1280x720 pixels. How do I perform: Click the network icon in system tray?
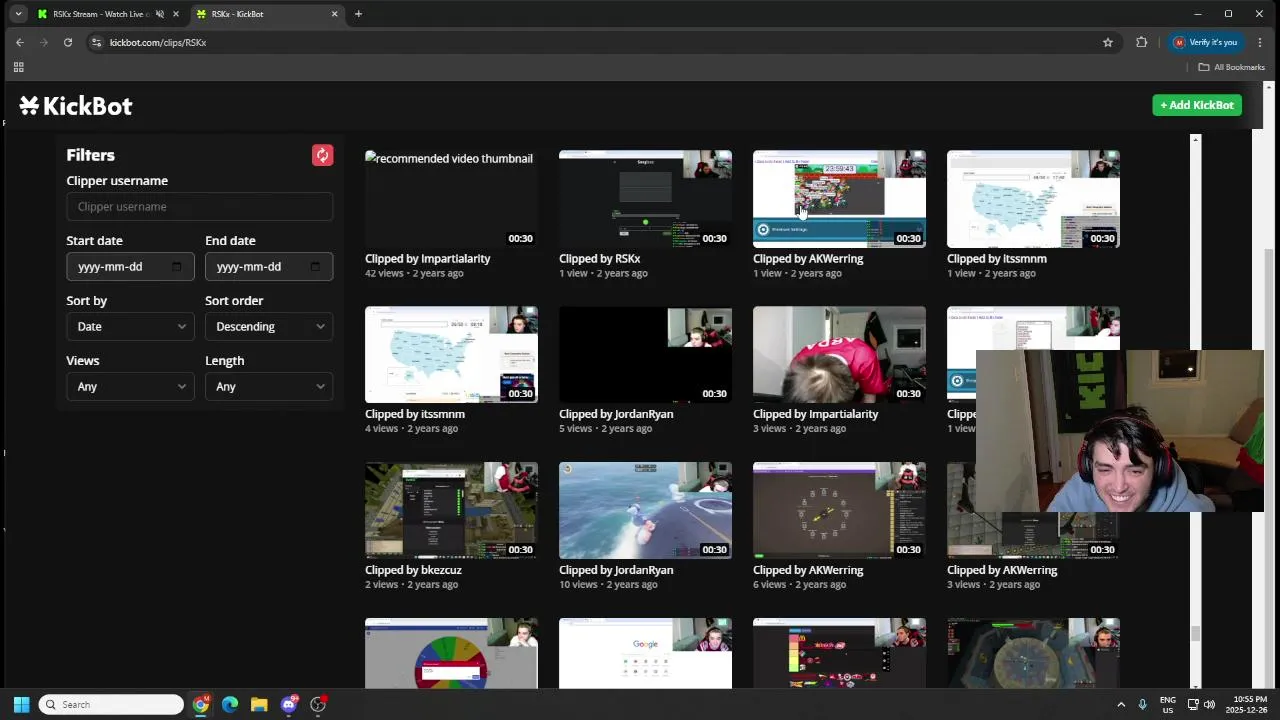pos(1194,704)
